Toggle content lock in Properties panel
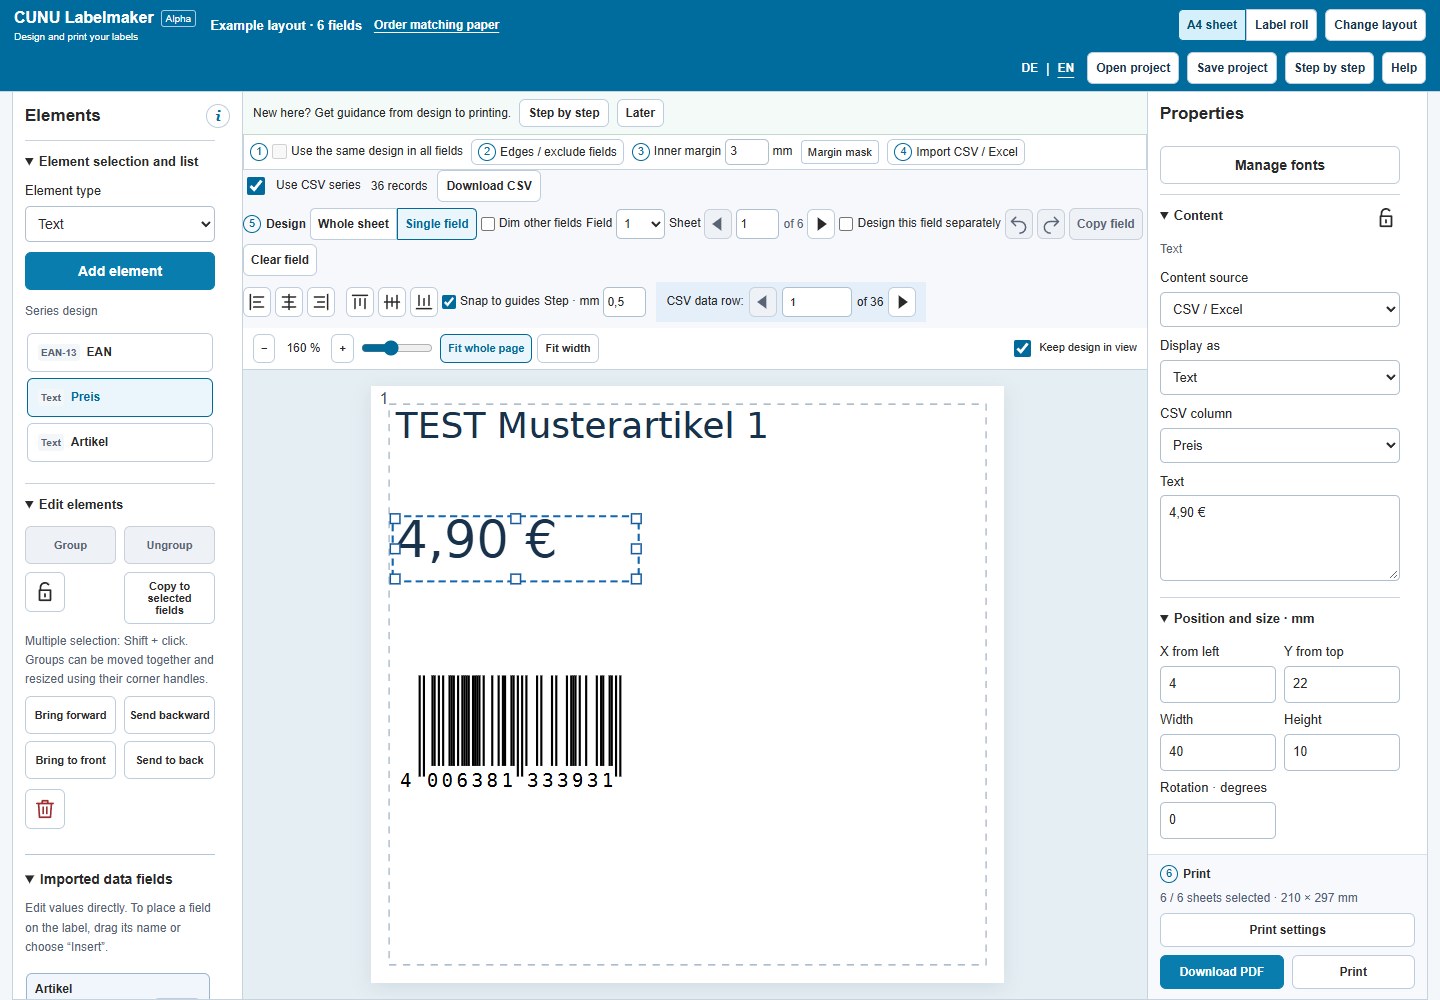1440x1000 pixels. [1386, 218]
